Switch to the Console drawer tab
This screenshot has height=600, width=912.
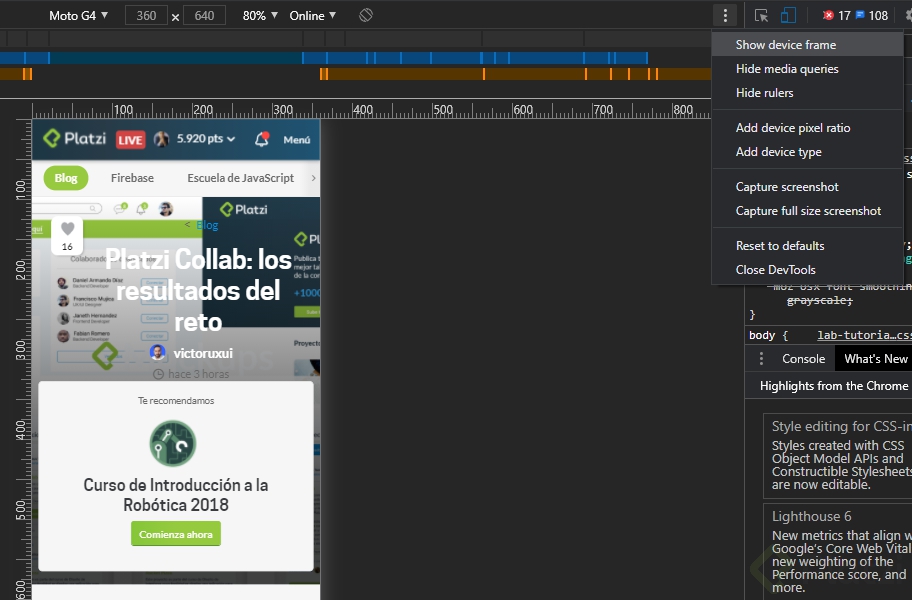click(x=803, y=359)
